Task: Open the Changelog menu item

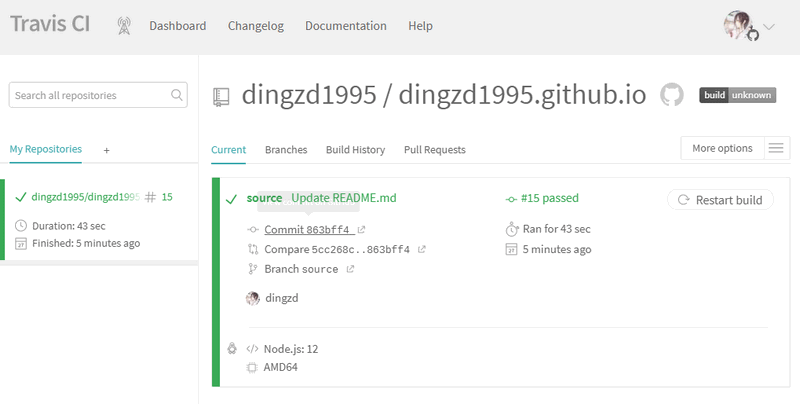Action: (x=256, y=26)
